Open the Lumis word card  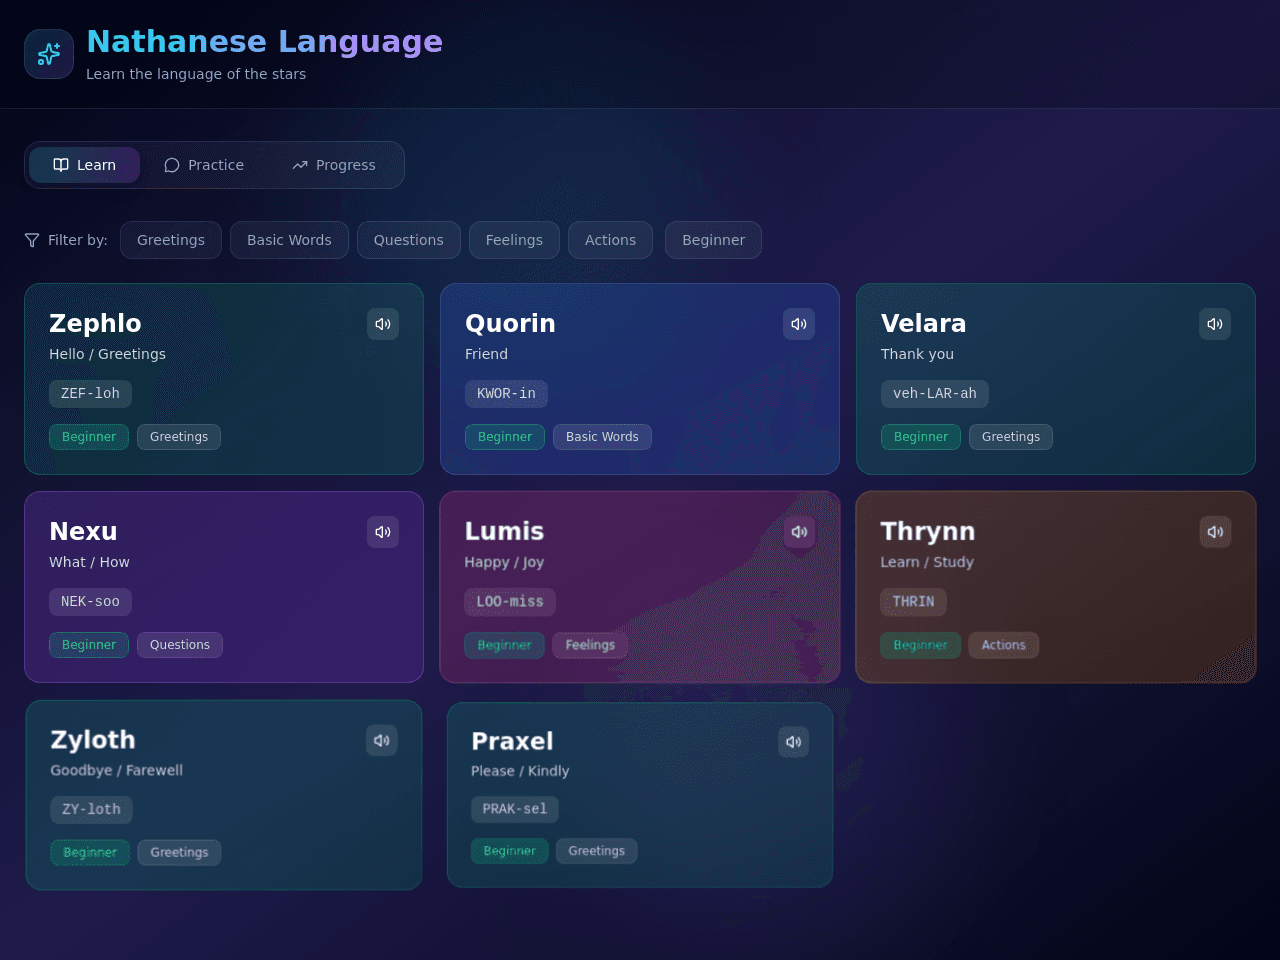[x=640, y=587]
